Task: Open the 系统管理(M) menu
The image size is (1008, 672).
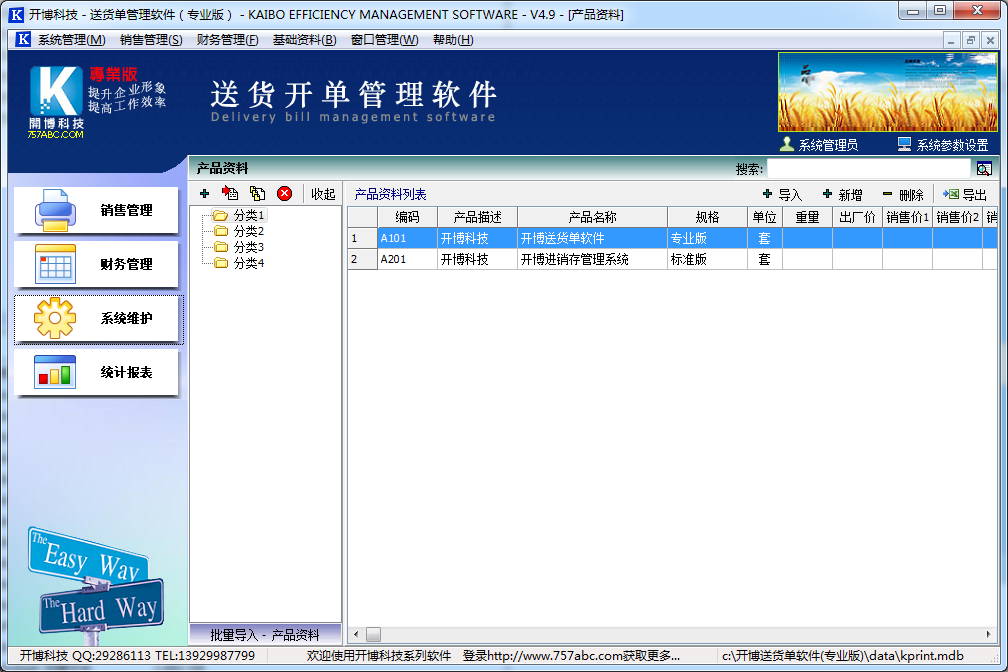Action: click(70, 40)
